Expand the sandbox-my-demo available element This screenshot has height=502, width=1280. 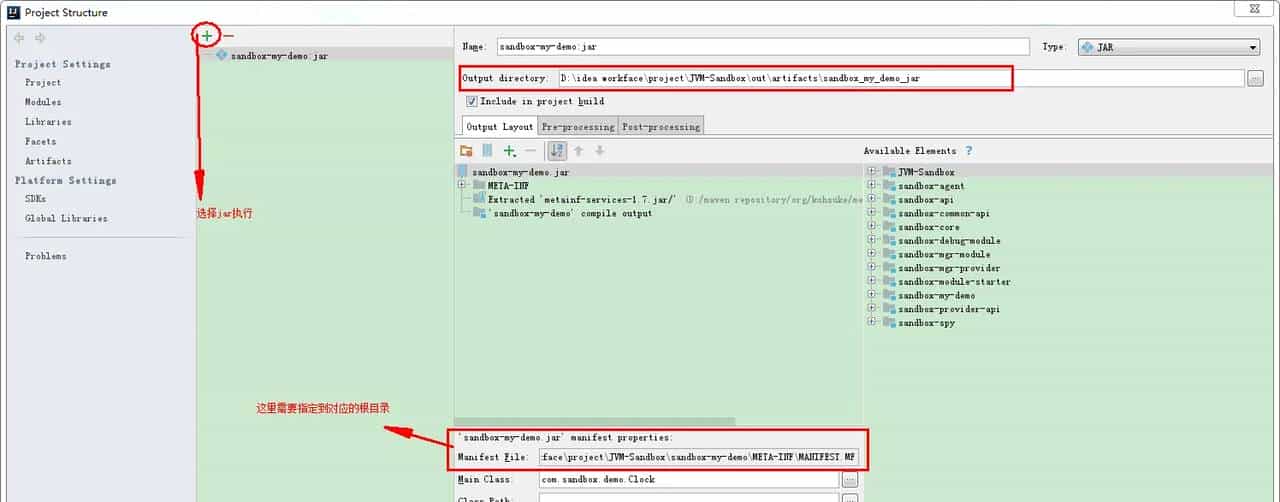(x=873, y=296)
